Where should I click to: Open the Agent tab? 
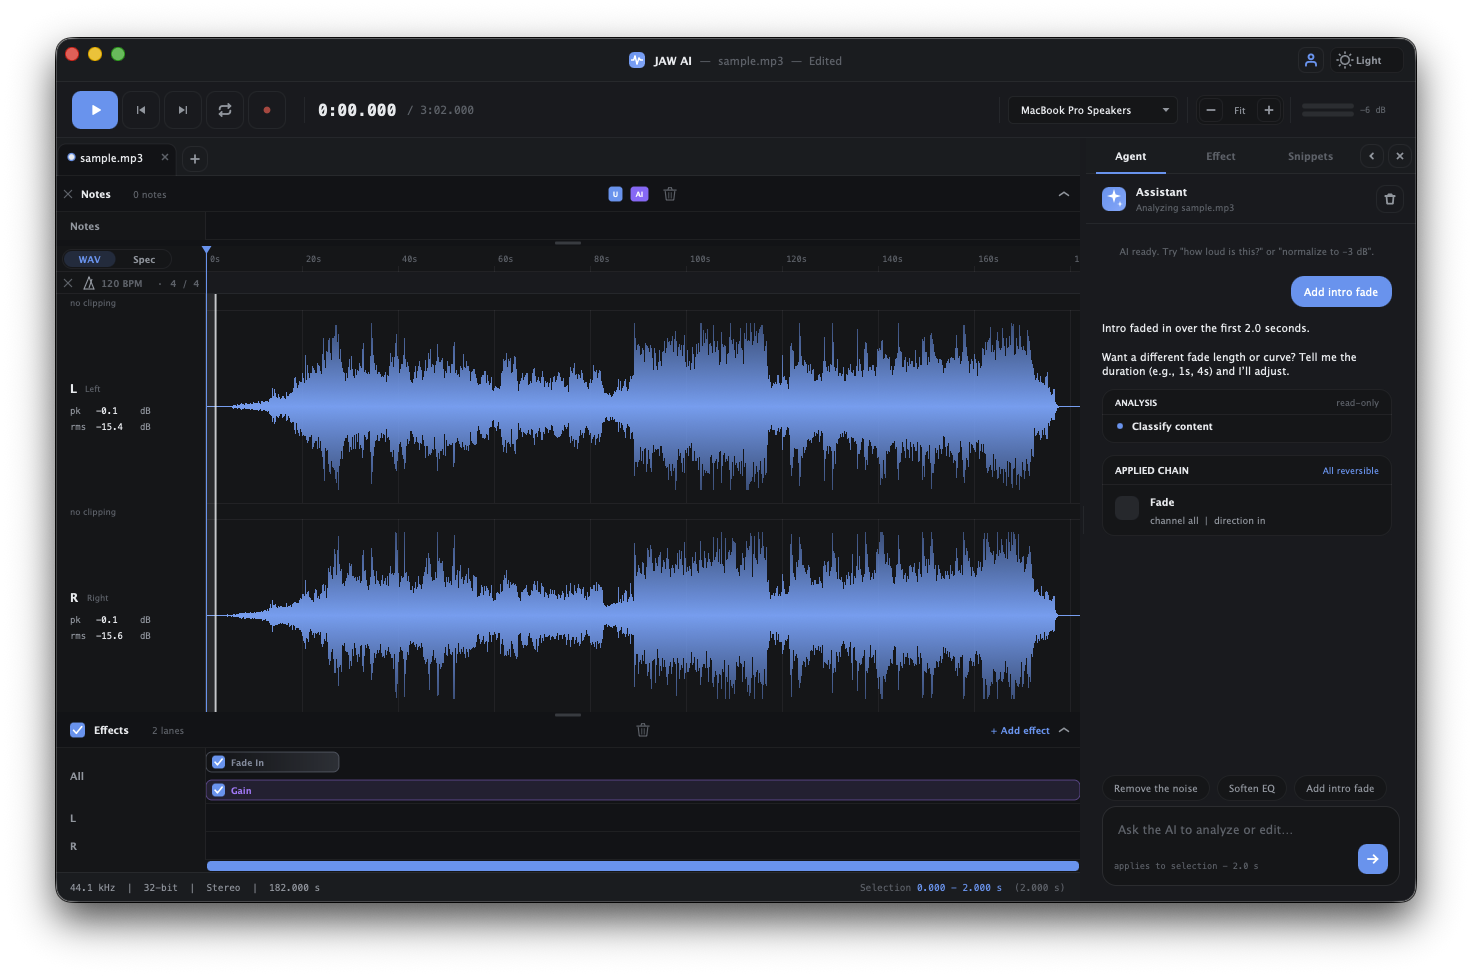point(1131,156)
